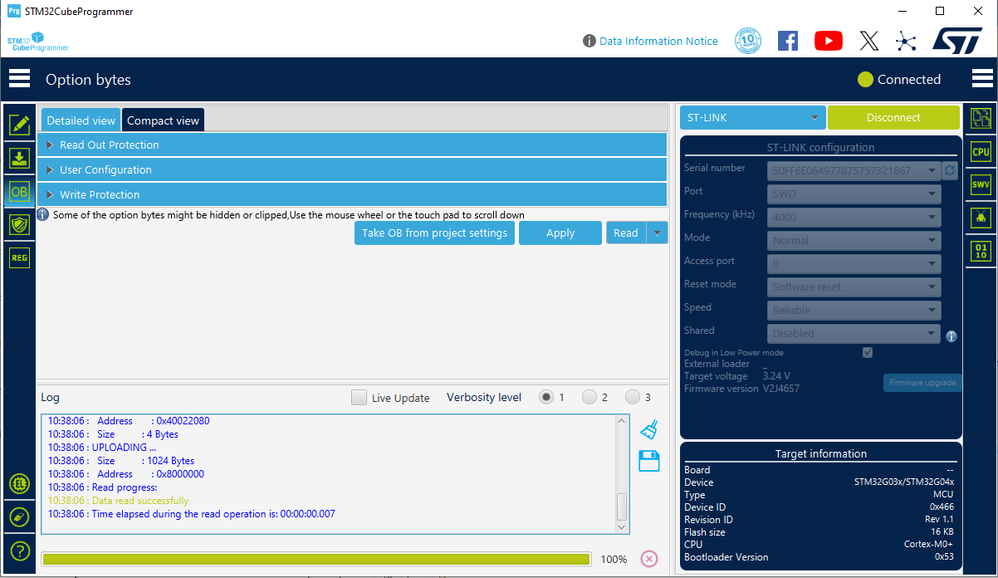Click the Read option bytes button

click(626, 233)
